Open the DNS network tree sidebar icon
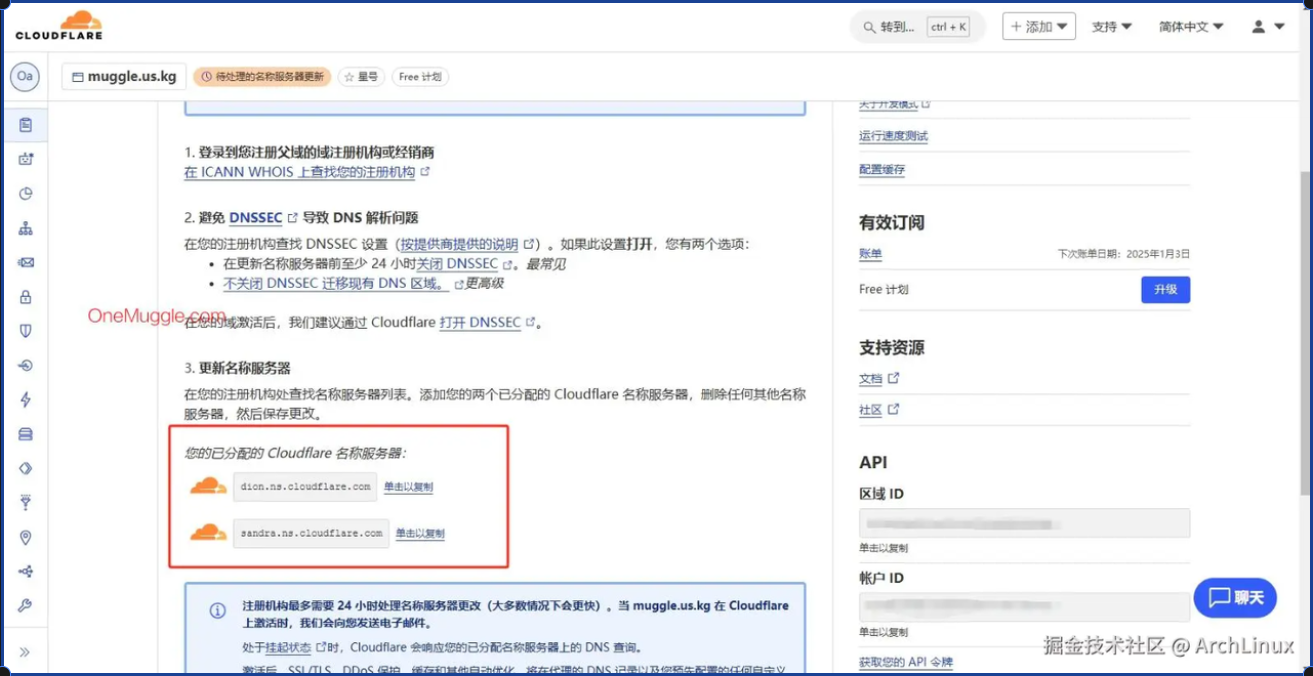 pyautogui.click(x=25, y=229)
